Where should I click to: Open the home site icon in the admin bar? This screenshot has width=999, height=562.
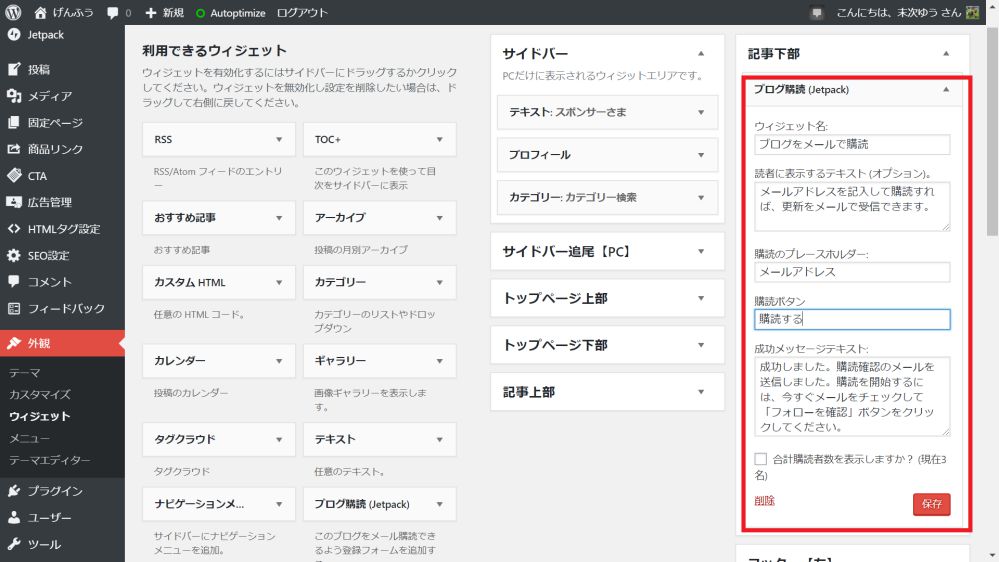(x=40, y=12)
